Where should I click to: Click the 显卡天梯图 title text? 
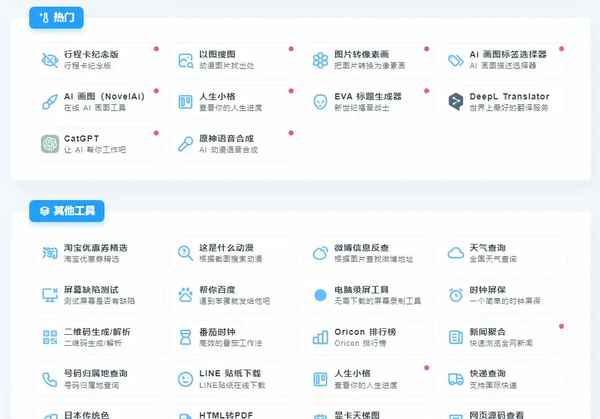[x=357, y=415]
